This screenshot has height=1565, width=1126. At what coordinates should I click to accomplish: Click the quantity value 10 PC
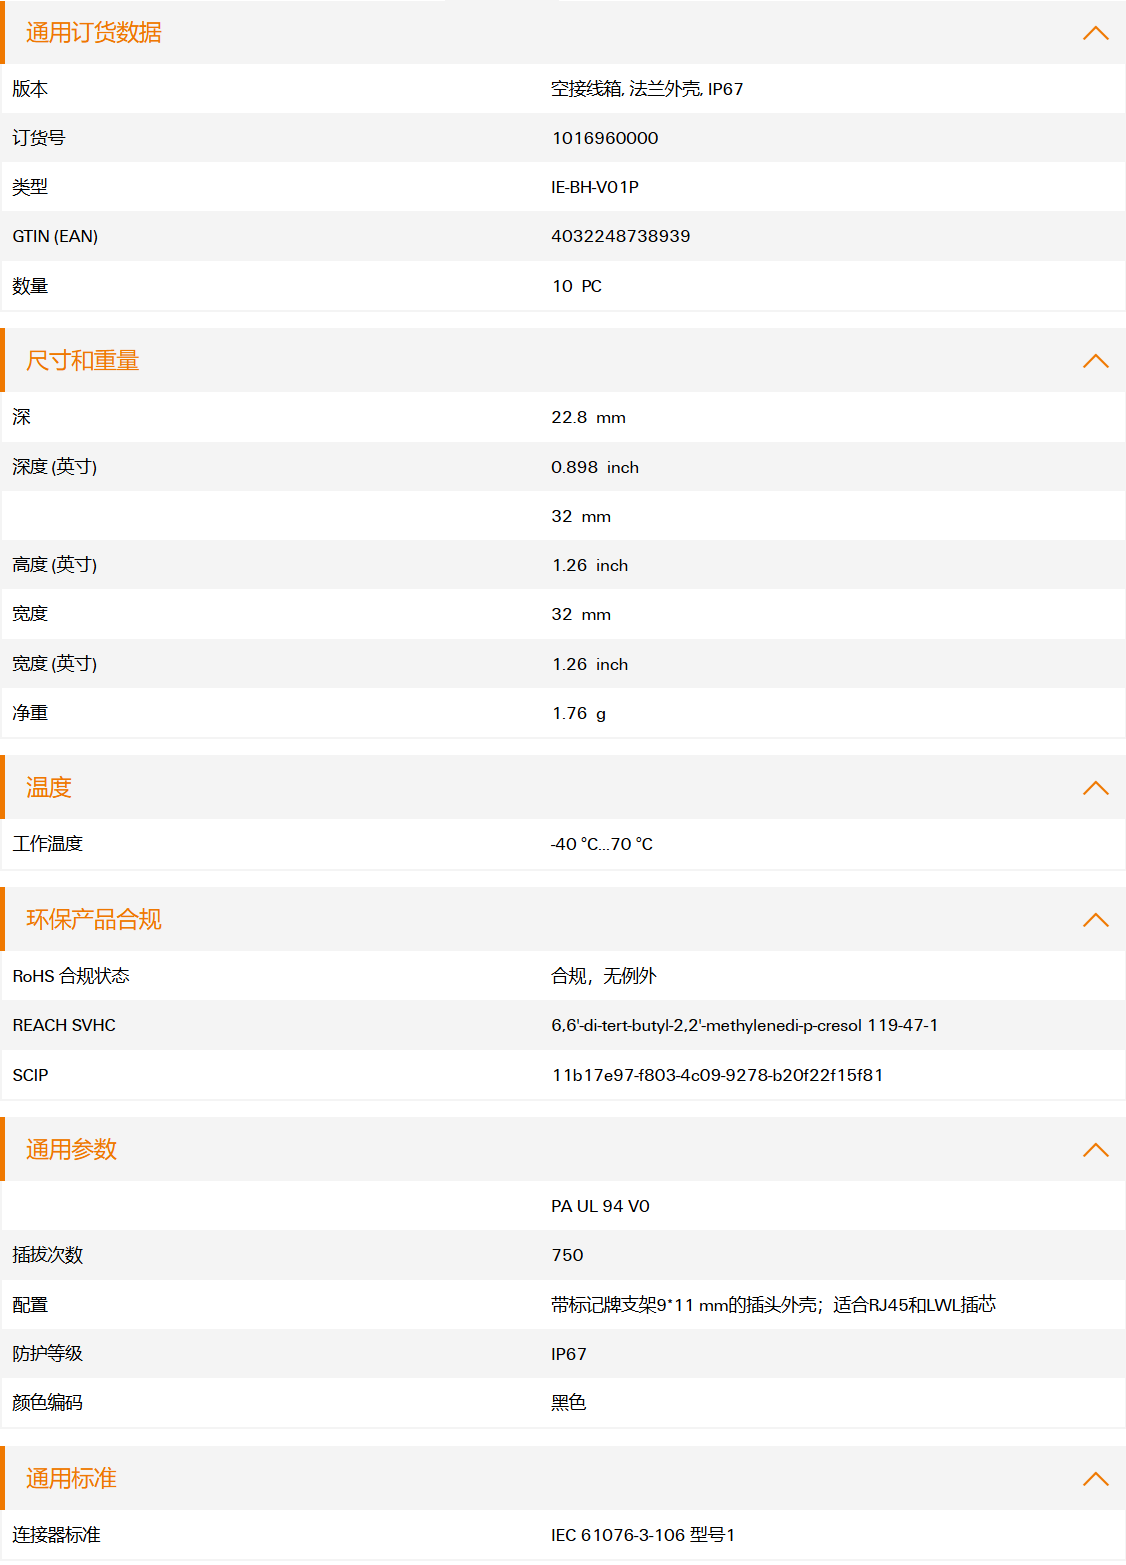click(577, 286)
